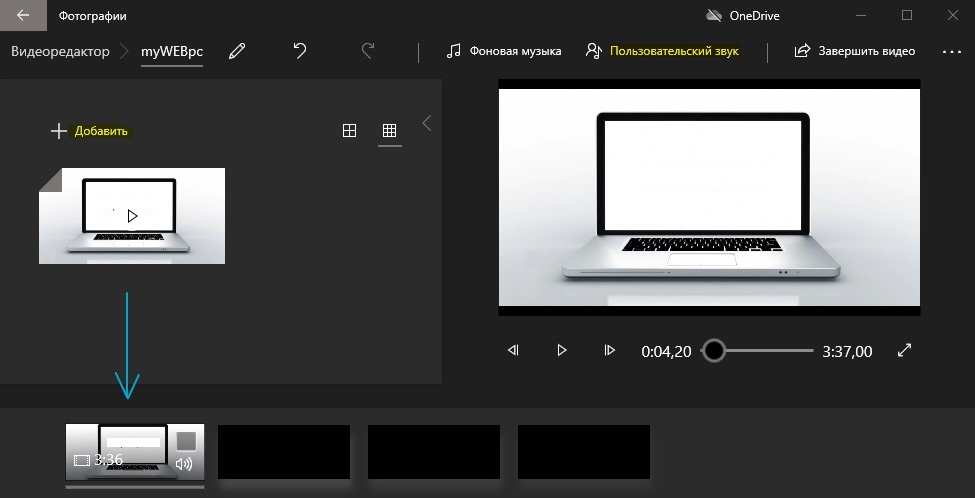The height and width of the screenshot is (498, 975).
Task: Click the back arrow in title bar
Action: point(23,16)
